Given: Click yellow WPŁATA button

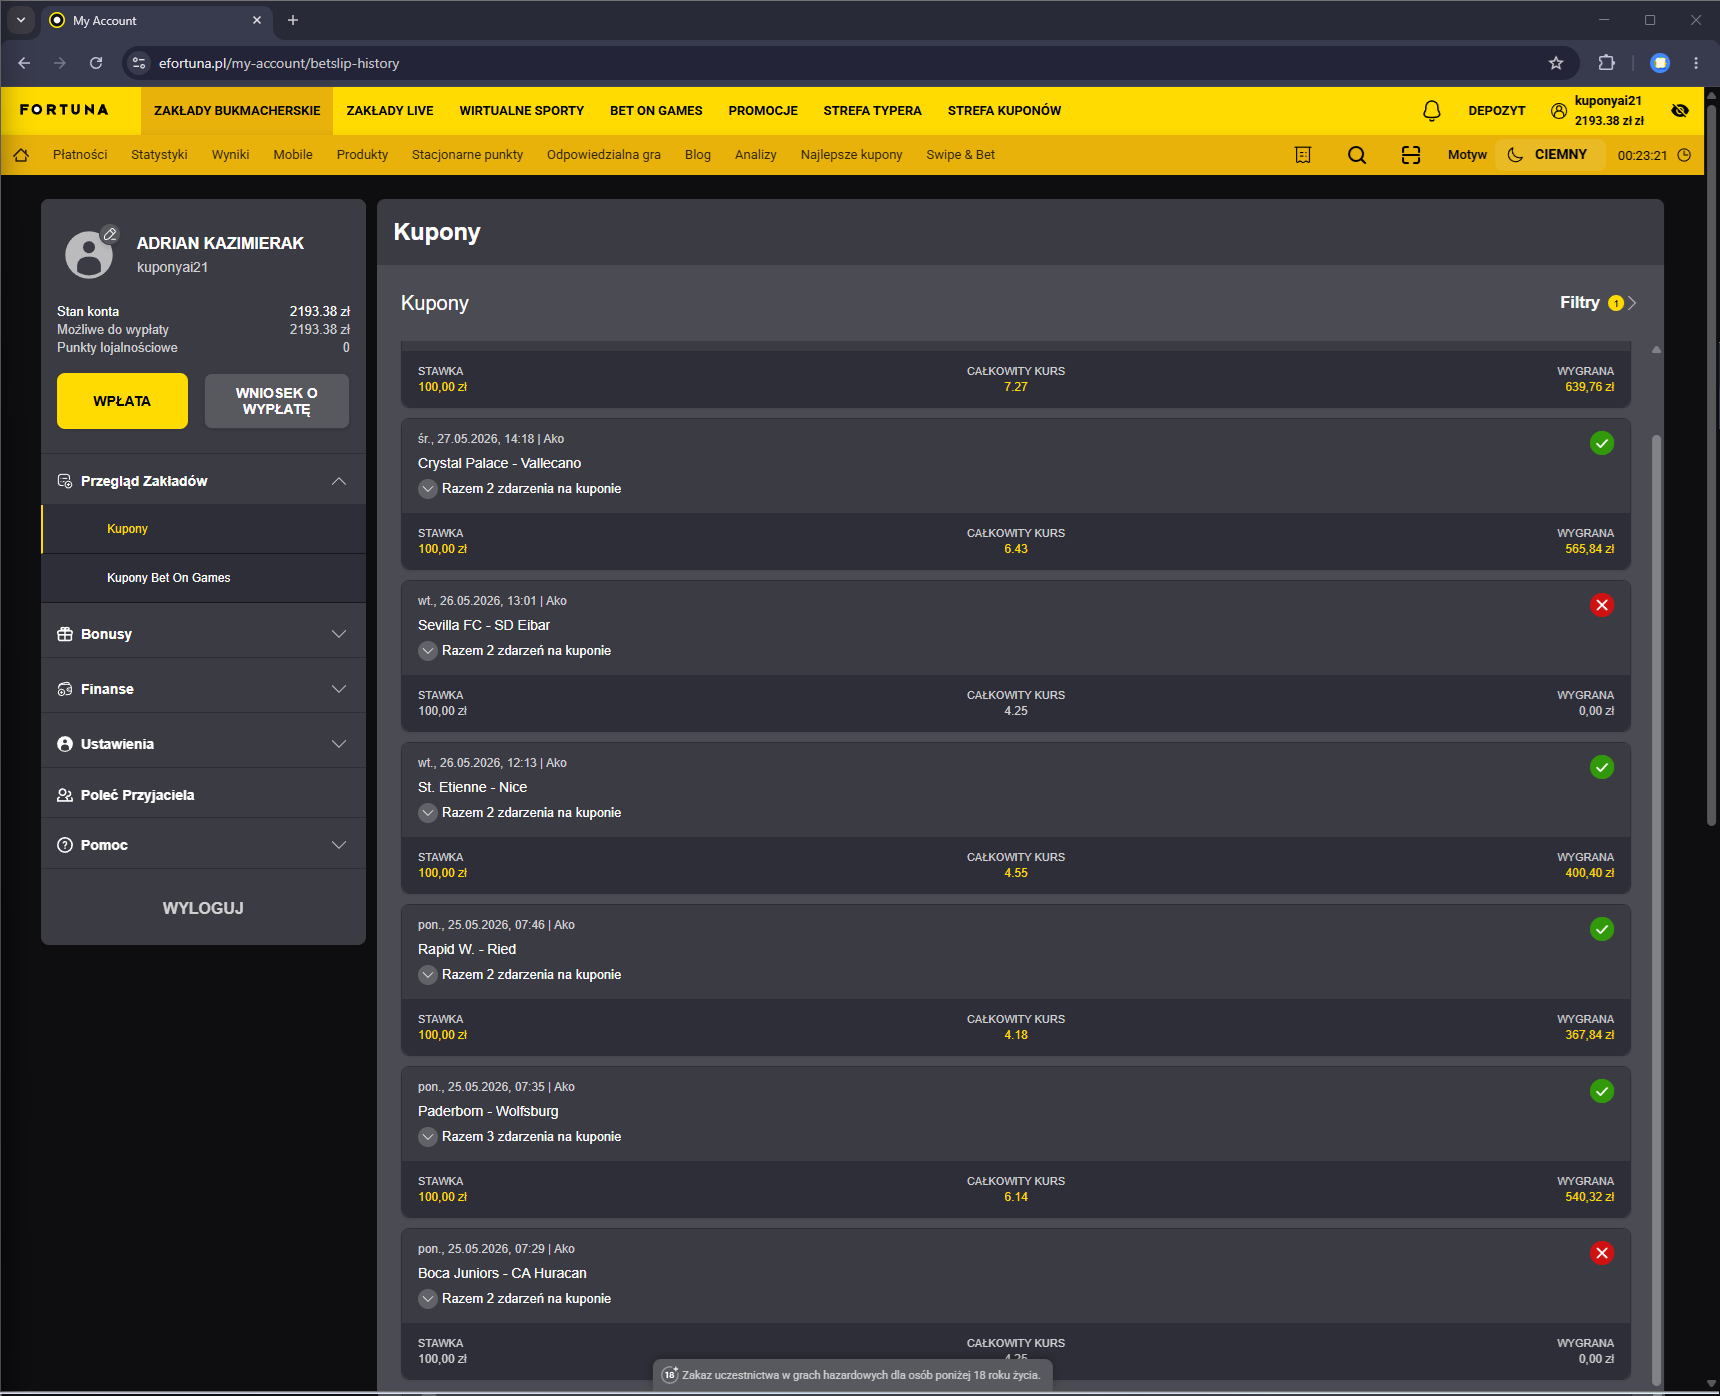Looking at the screenshot, I should (122, 401).
